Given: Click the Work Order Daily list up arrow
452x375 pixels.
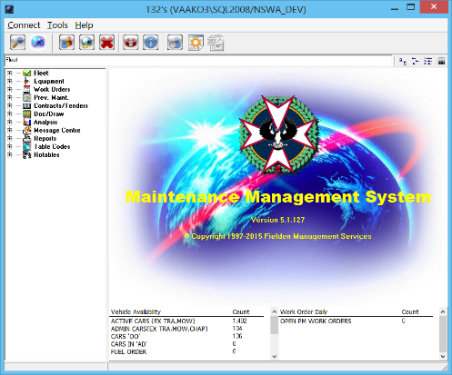Looking at the screenshot, I should [x=443, y=312].
